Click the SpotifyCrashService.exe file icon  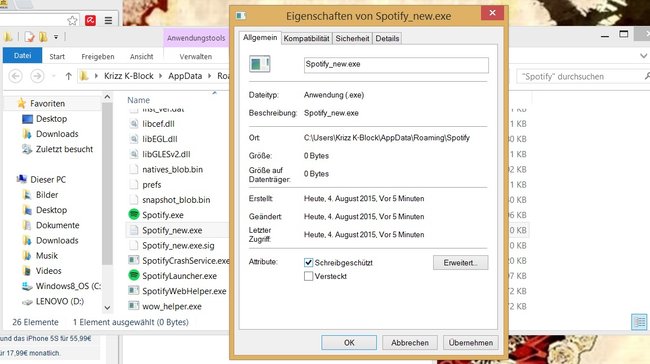[x=133, y=260]
